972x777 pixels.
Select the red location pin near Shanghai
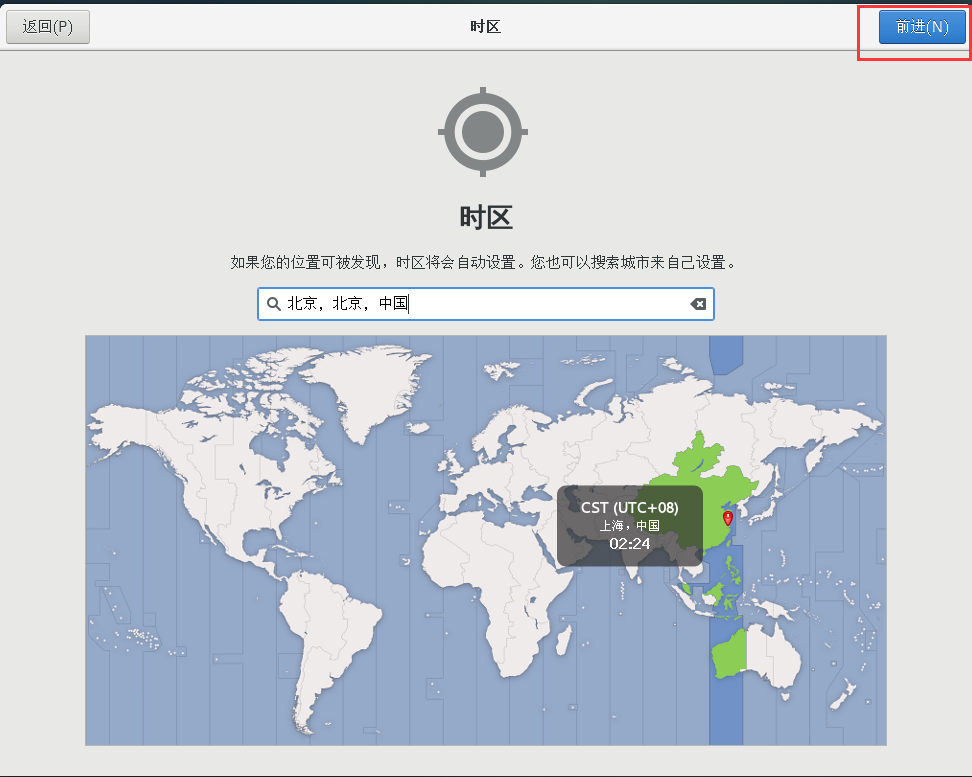pyautogui.click(x=729, y=518)
